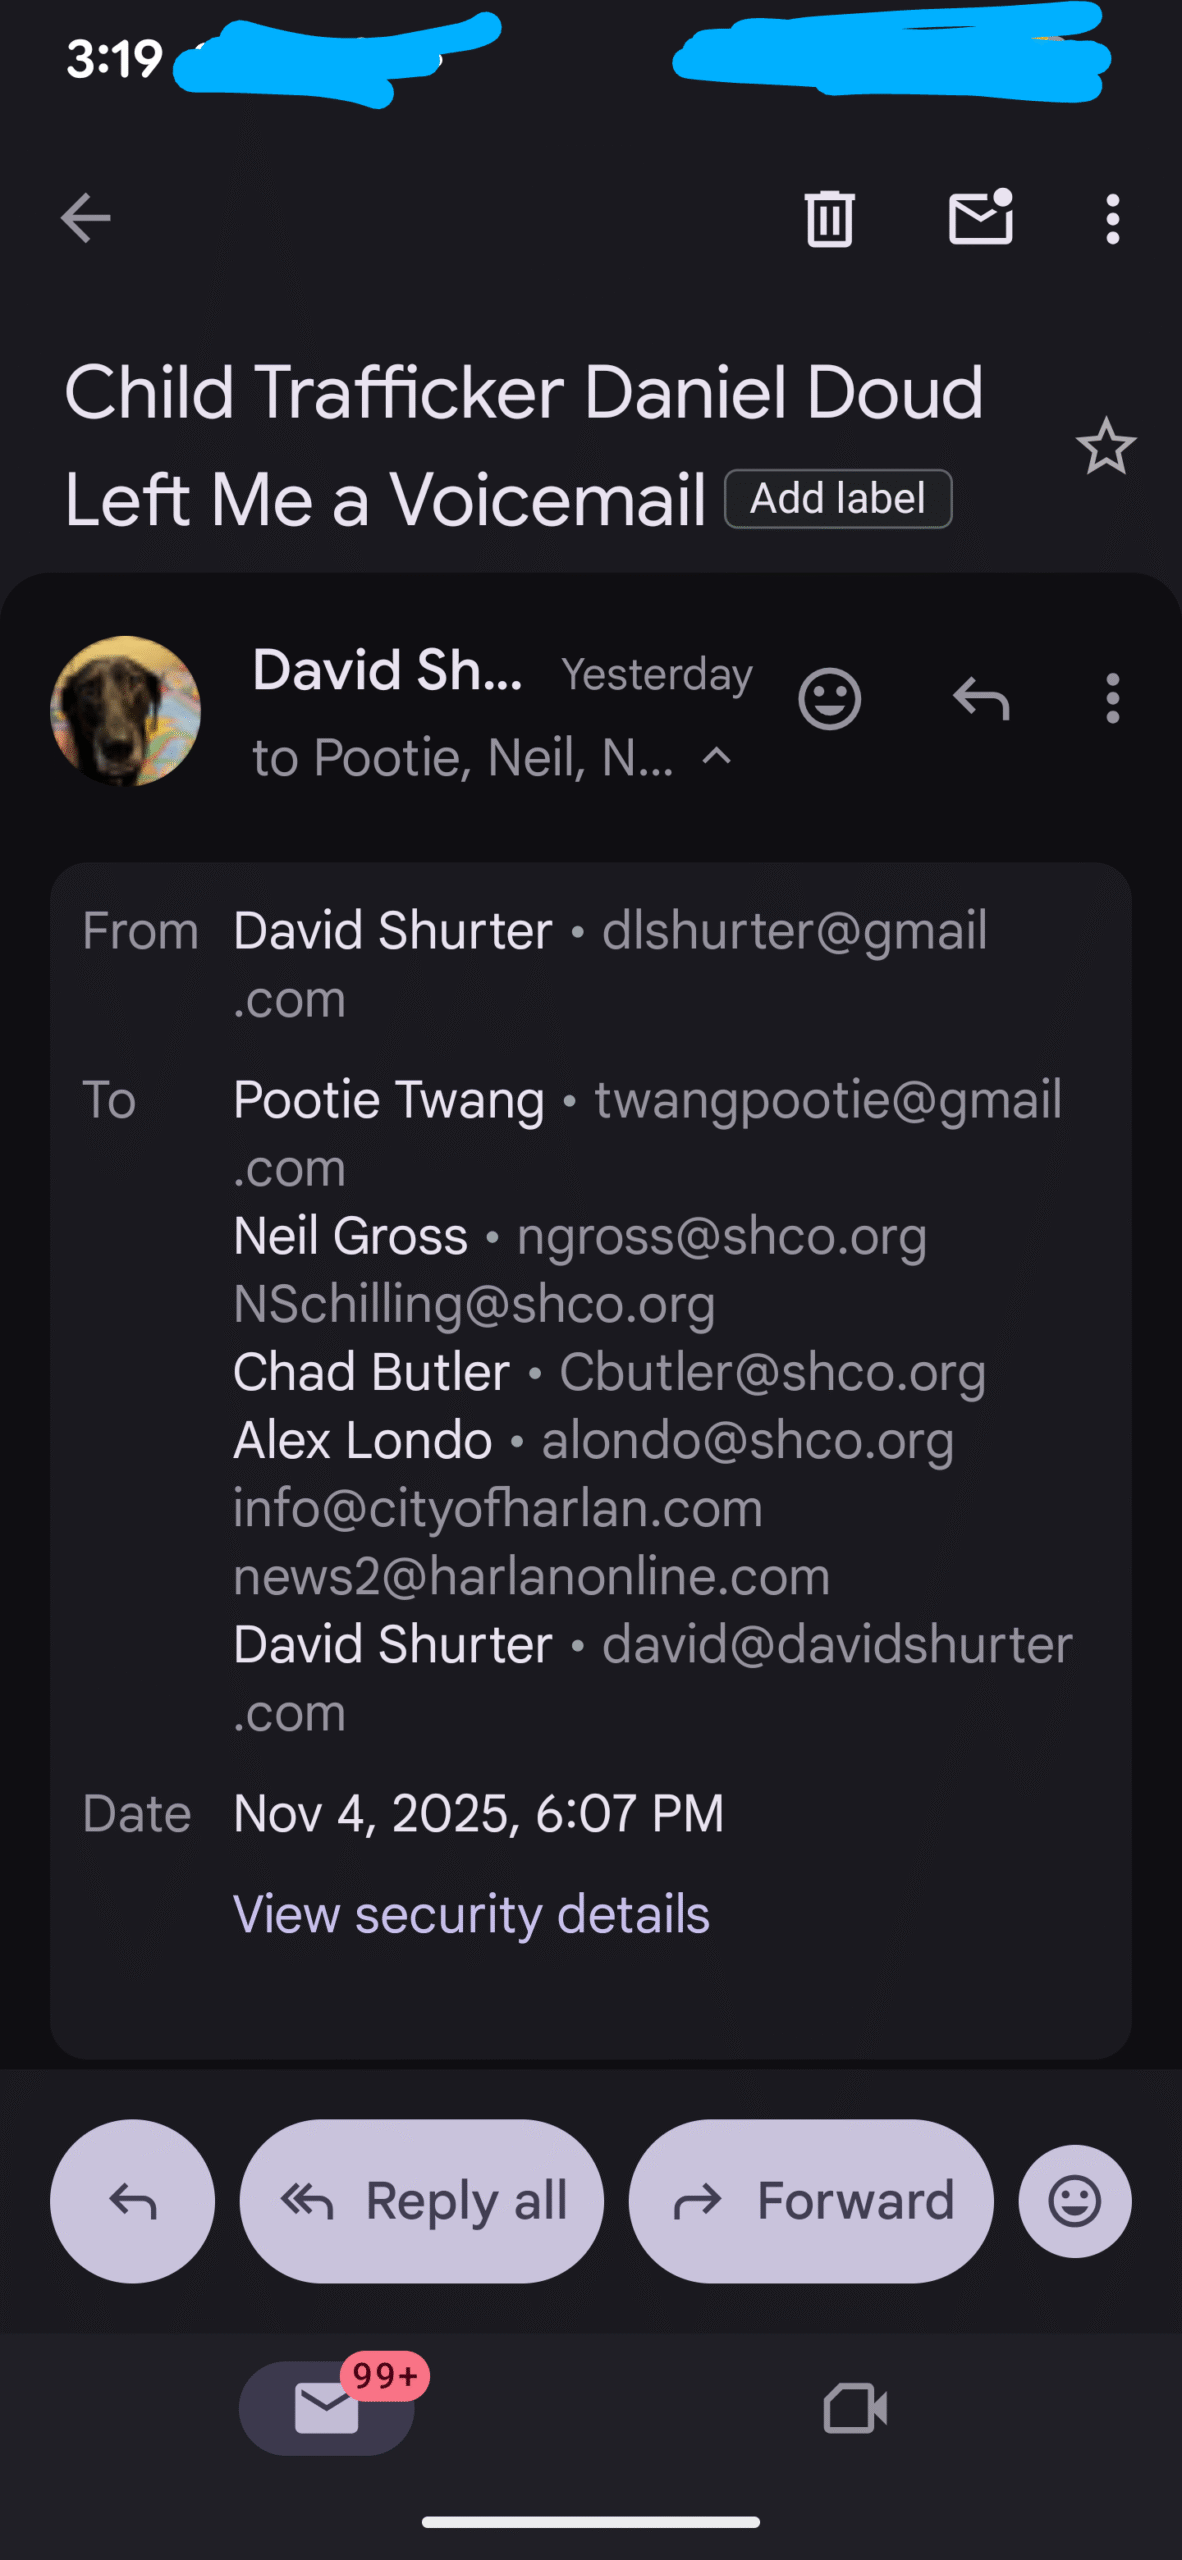Tap the Add label chip

[x=838, y=499]
